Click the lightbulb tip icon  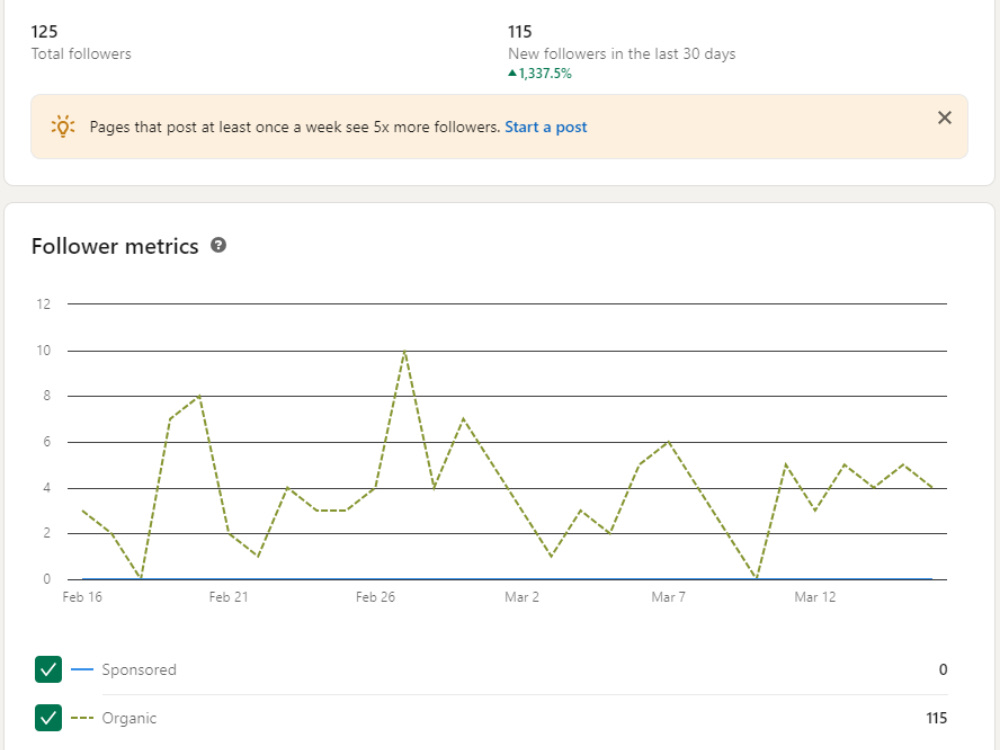tap(62, 126)
